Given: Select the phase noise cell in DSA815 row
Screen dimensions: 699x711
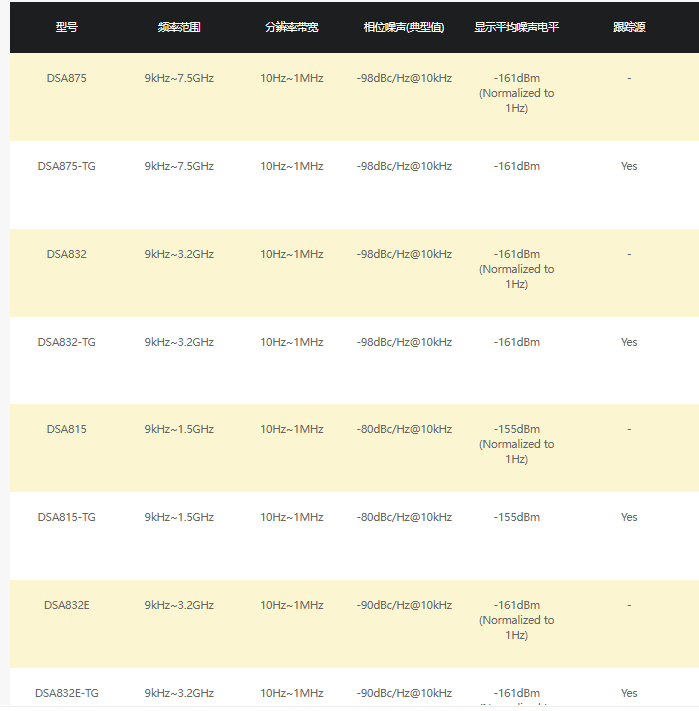Looking at the screenshot, I should point(404,429).
